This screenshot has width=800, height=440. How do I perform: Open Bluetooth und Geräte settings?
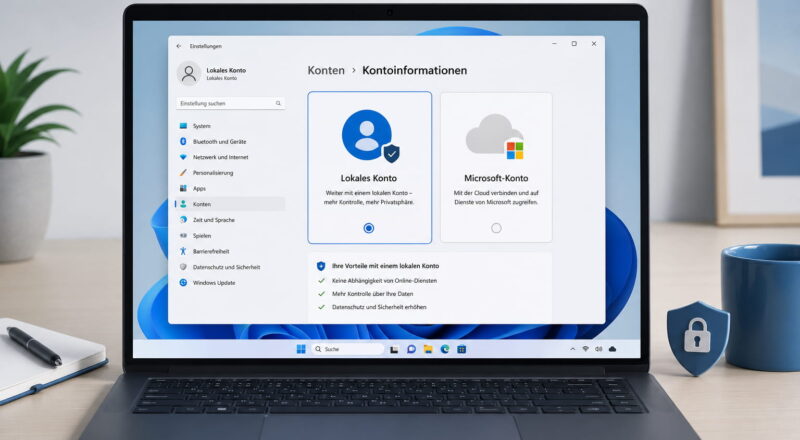230,141
